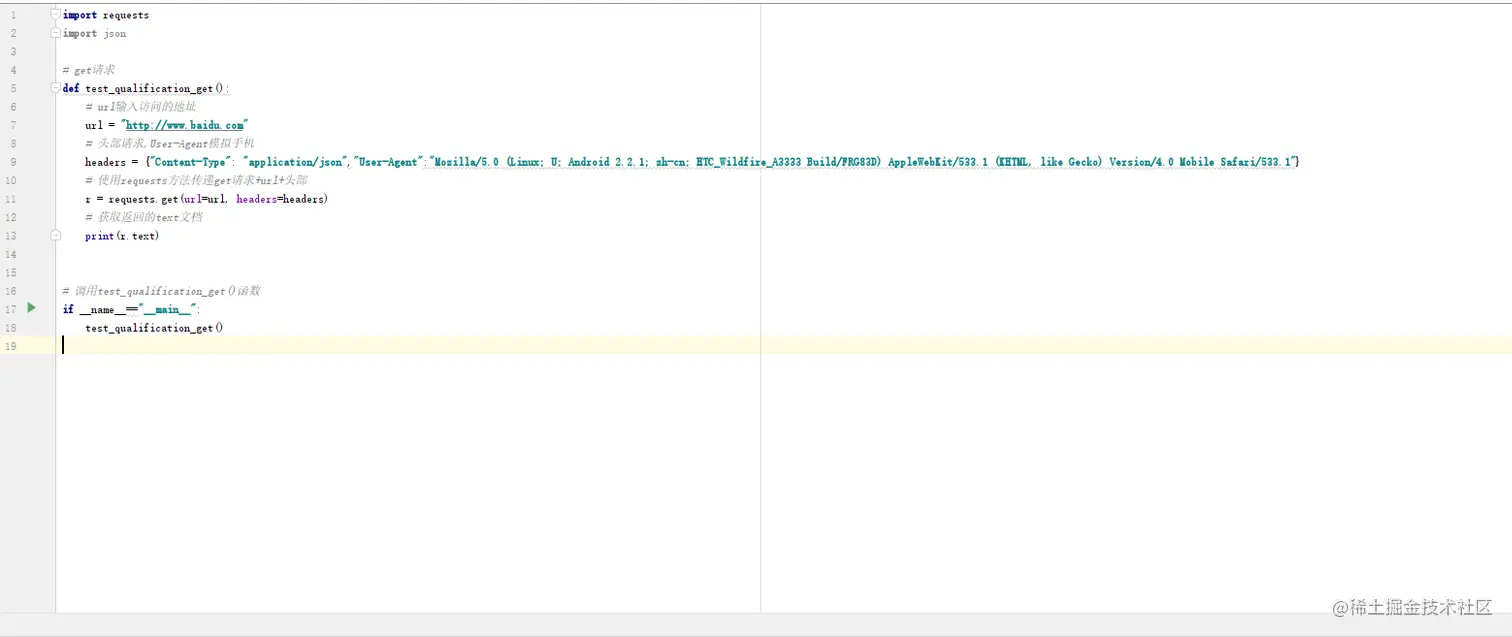Collapse the def test_qualification_get function fold
The height and width of the screenshot is (637, 1512).
(x=56, y=88)
